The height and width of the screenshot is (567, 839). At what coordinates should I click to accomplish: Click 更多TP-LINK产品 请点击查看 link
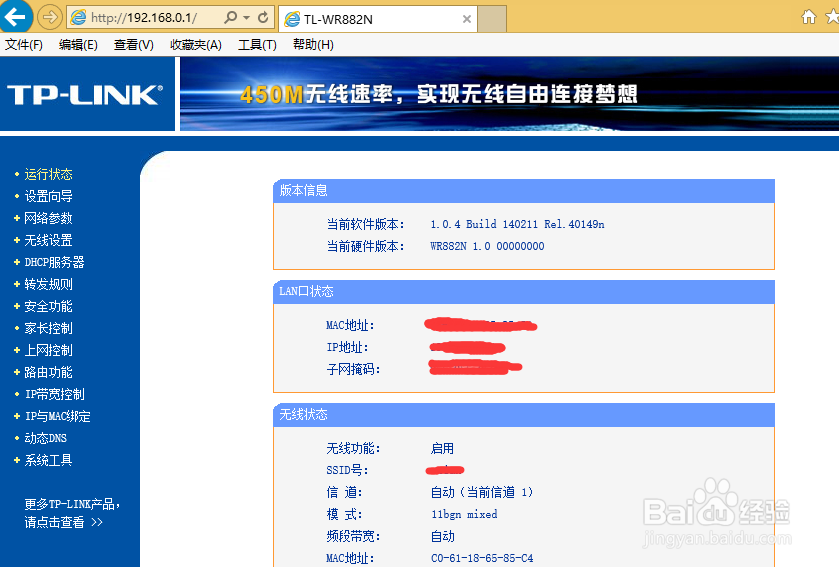pyautogui.click(x=72, y=513)
